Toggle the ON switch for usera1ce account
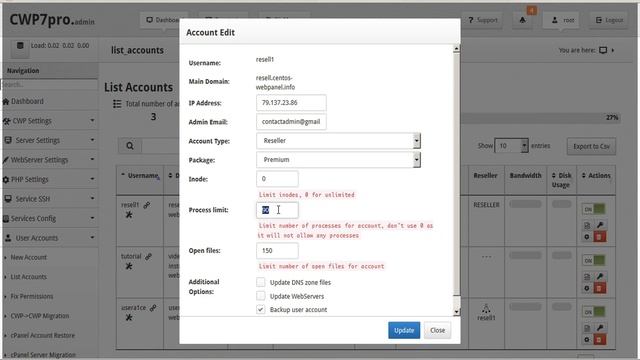 (593, 311)
